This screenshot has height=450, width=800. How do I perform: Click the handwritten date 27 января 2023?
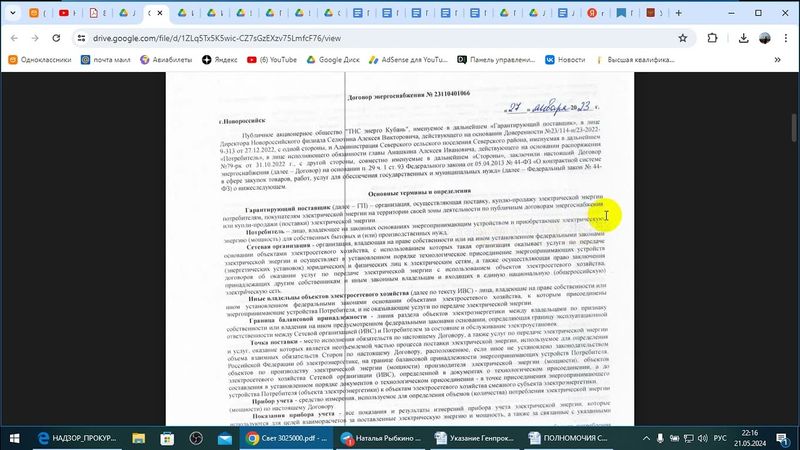[x=551, y=107]
